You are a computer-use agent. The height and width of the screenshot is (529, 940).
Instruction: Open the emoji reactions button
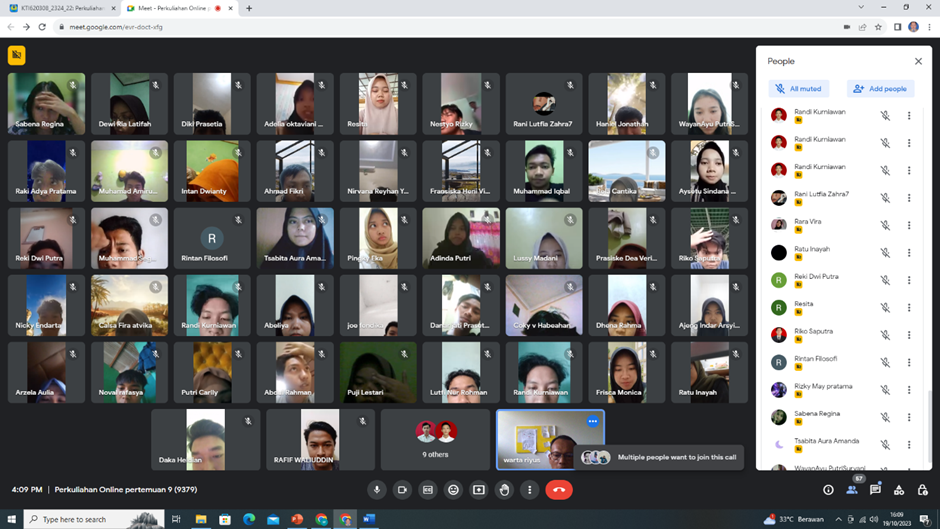pyautogui.click(x=453, y=490)
